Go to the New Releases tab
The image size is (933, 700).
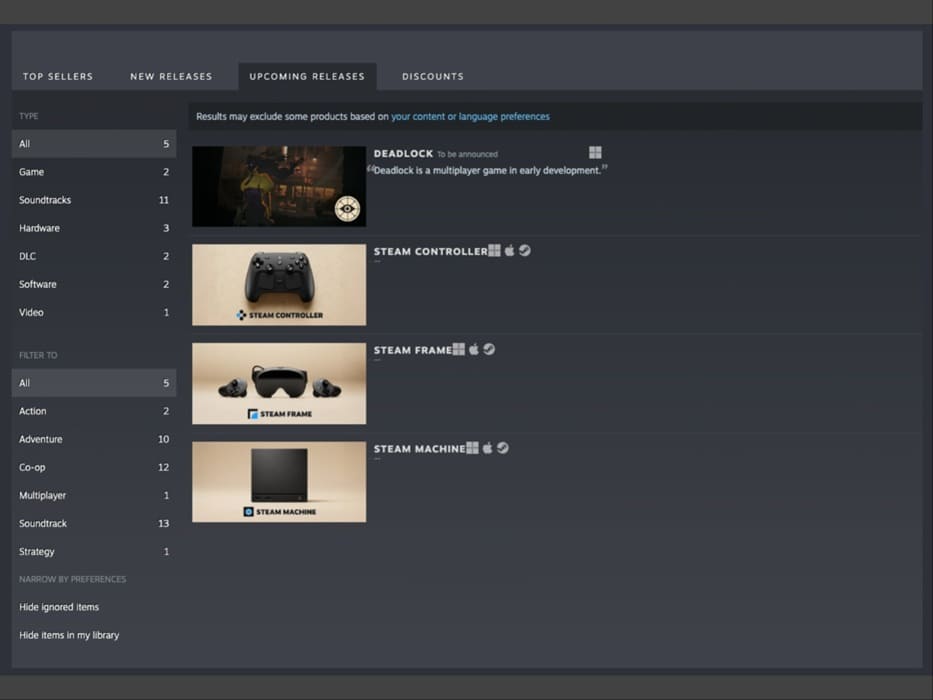point(171,76)
